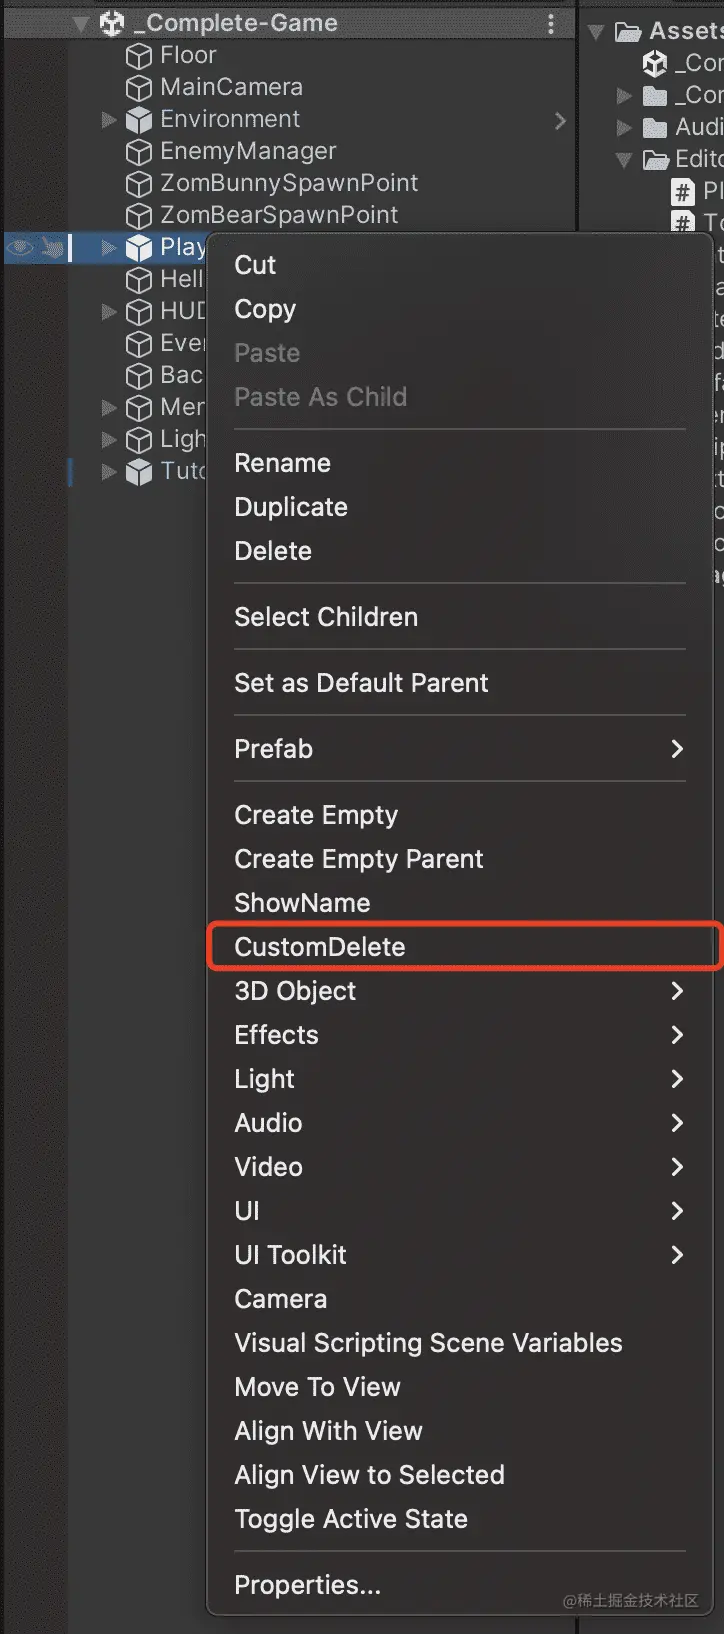
Task: Expand the Tuto object arrow
Action: (x=109, y=472)
